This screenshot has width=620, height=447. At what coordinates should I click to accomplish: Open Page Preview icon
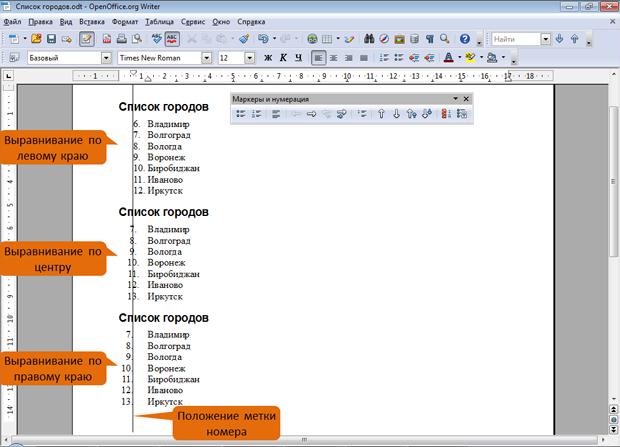pos(137,39)
